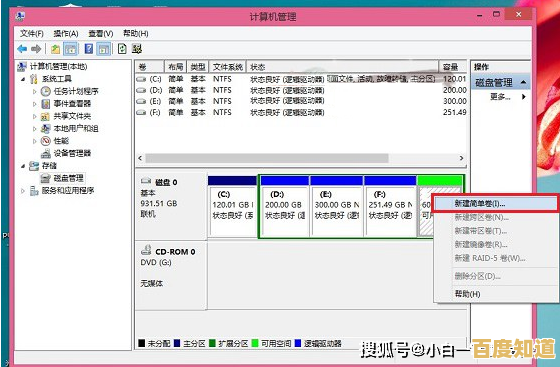Choose 新建简单卷(I)... from context menu
Viewport: 560px width, 367px height.
click(x=495, y=203)
